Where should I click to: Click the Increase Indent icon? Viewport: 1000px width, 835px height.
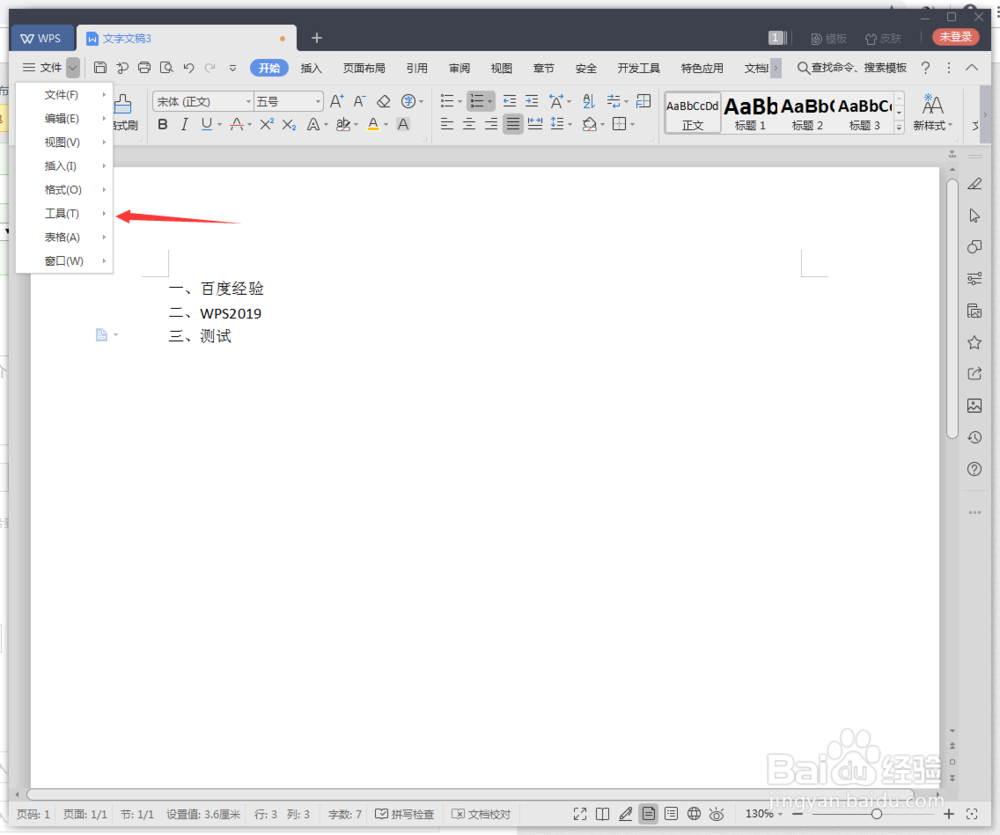pyautogui.click(x=532, y=101)
